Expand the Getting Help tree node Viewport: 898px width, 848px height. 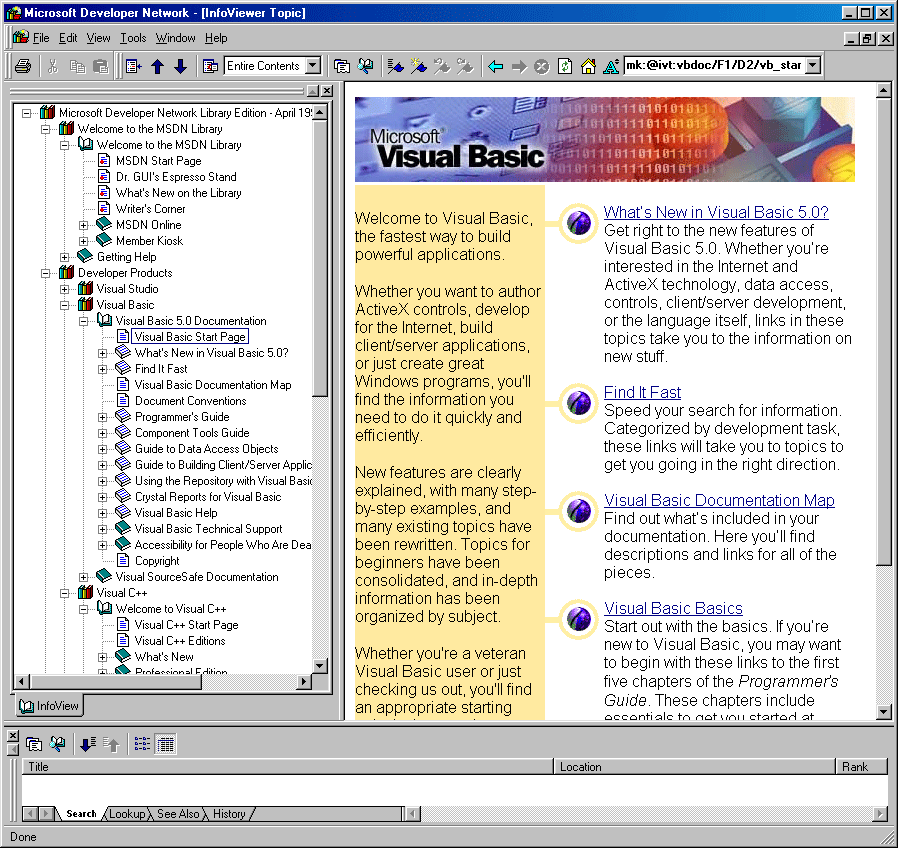(x=65, y=257)
